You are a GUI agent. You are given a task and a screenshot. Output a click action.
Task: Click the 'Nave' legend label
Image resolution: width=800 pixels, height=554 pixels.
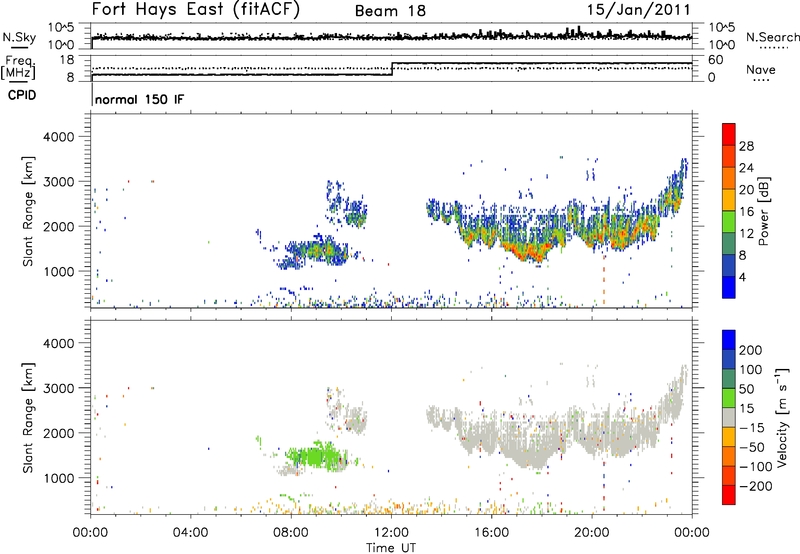761,69
